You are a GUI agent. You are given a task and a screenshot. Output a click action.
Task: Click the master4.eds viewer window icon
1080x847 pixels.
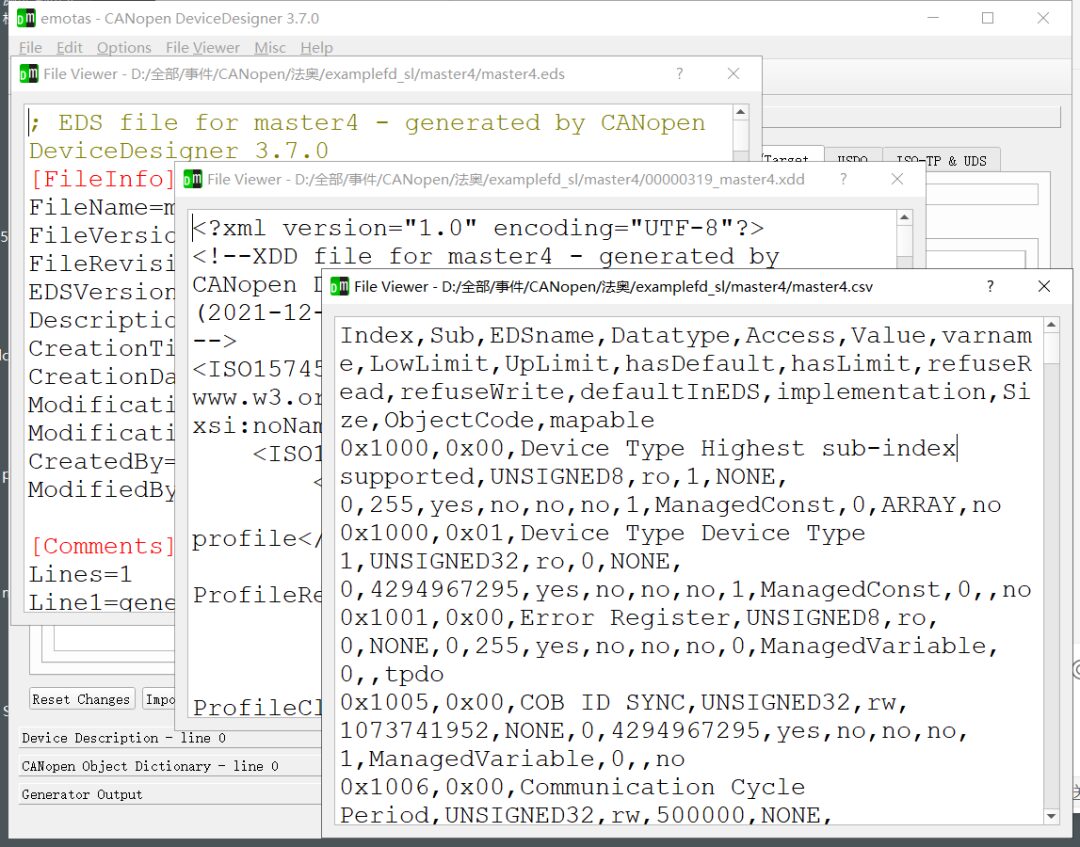(29, 74)
